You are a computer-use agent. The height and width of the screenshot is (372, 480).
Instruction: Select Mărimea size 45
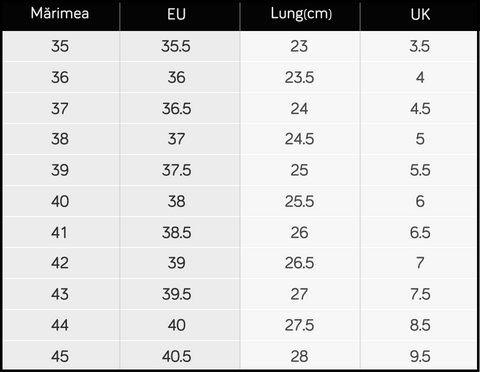pos(60,356)
